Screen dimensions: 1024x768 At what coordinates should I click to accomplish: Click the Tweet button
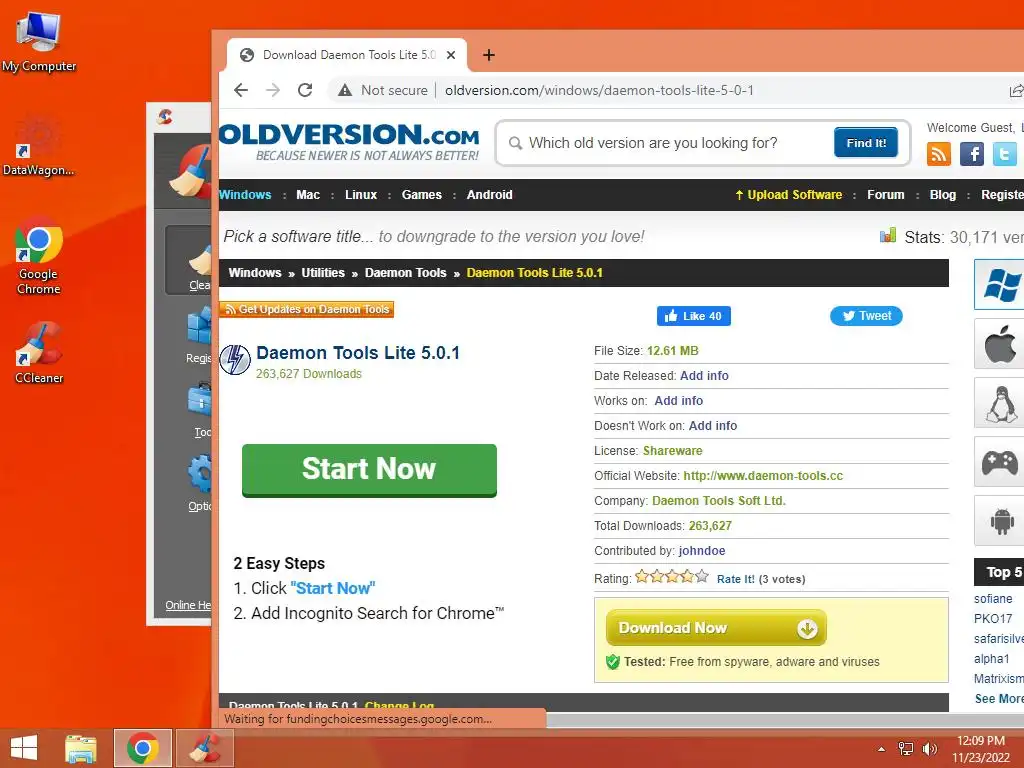pos(866,316)
